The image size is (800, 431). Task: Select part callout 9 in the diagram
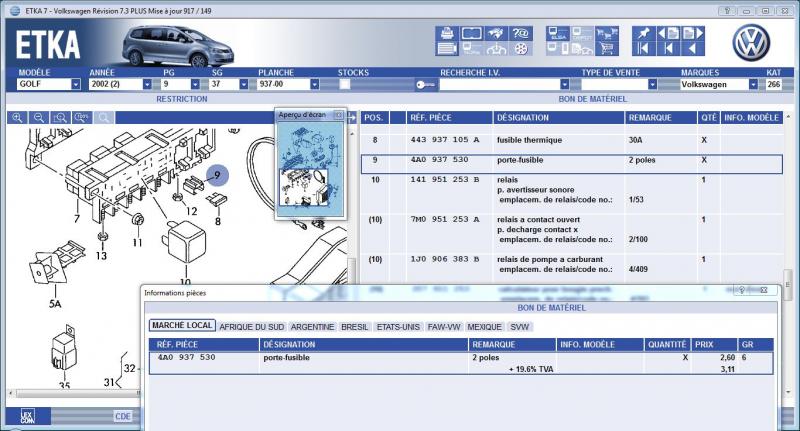coord(217,175)
